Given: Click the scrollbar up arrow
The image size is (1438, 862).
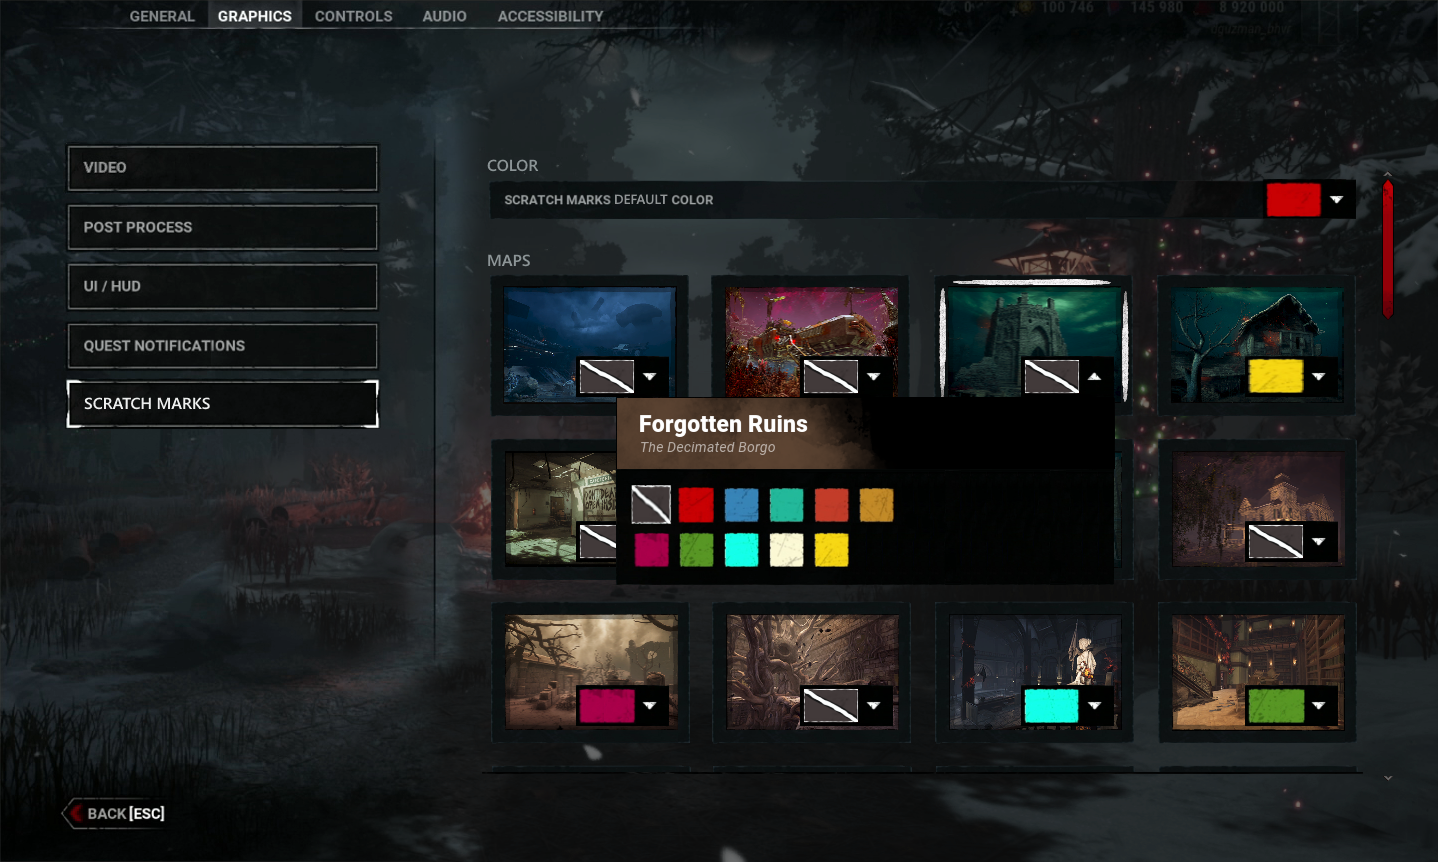Looking at the screenshot, I should 1387,174.
